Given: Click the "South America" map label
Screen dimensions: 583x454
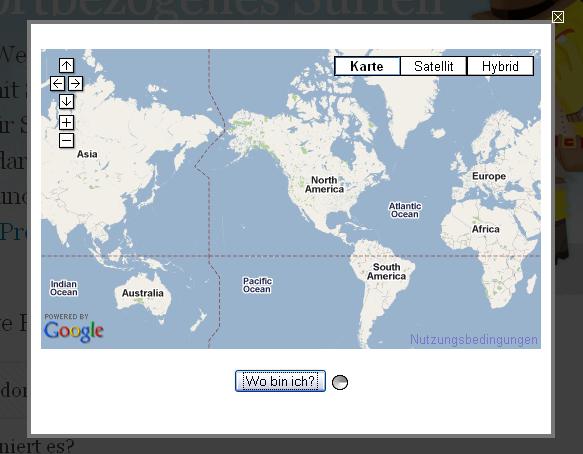Looking at the screenshot, I should pyautogui.click(x=386, y=271).
